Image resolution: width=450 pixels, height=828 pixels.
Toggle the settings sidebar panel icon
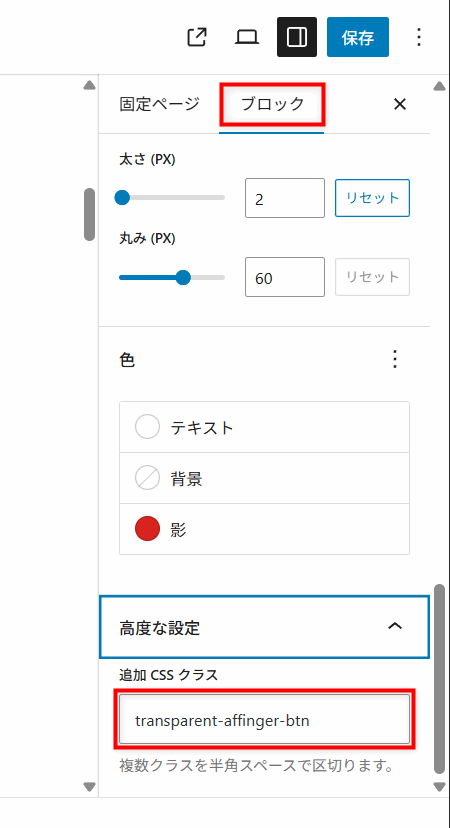point(297,37)
